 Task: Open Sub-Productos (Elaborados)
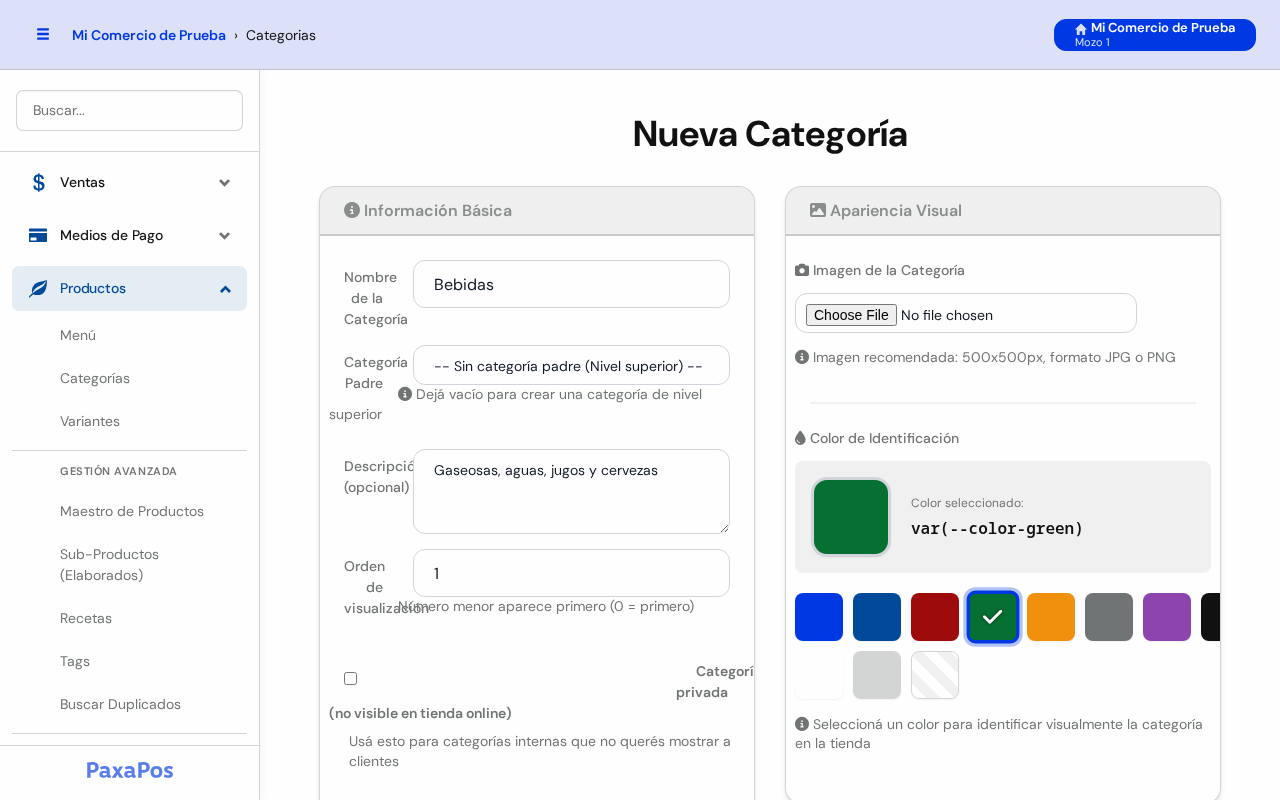[110, 564]
